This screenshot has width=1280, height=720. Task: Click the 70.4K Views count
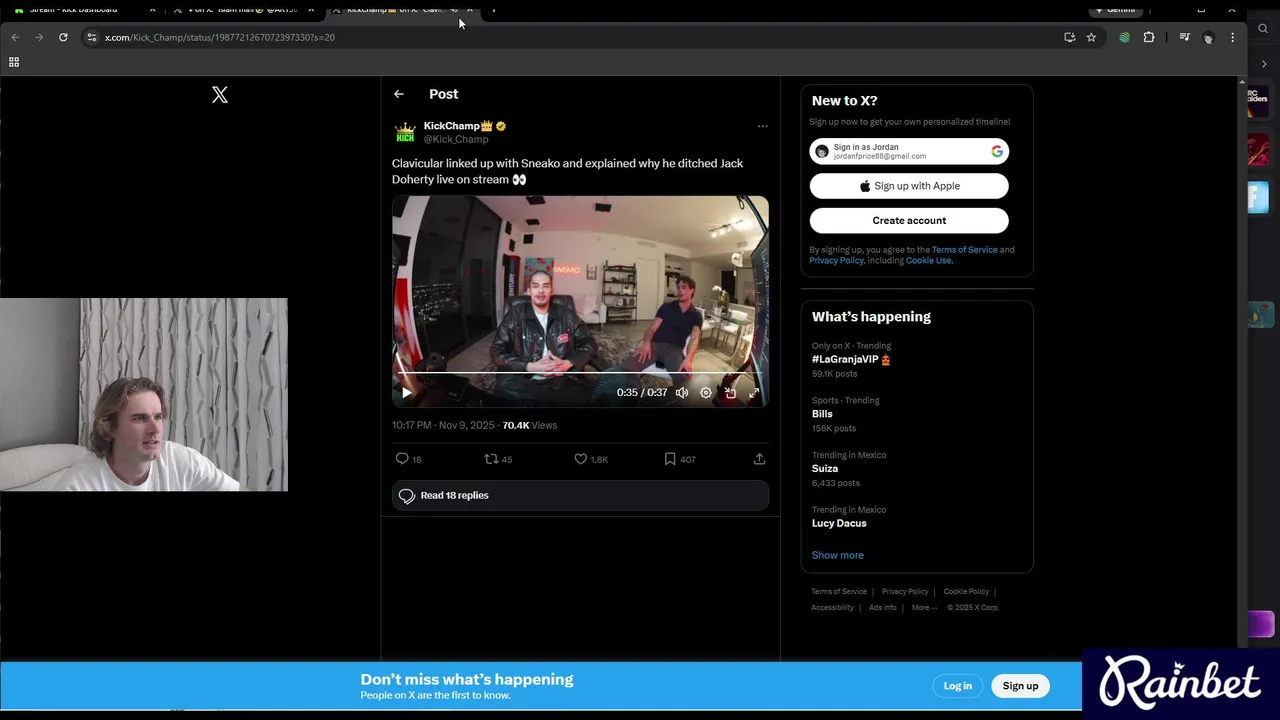(529, 425)
